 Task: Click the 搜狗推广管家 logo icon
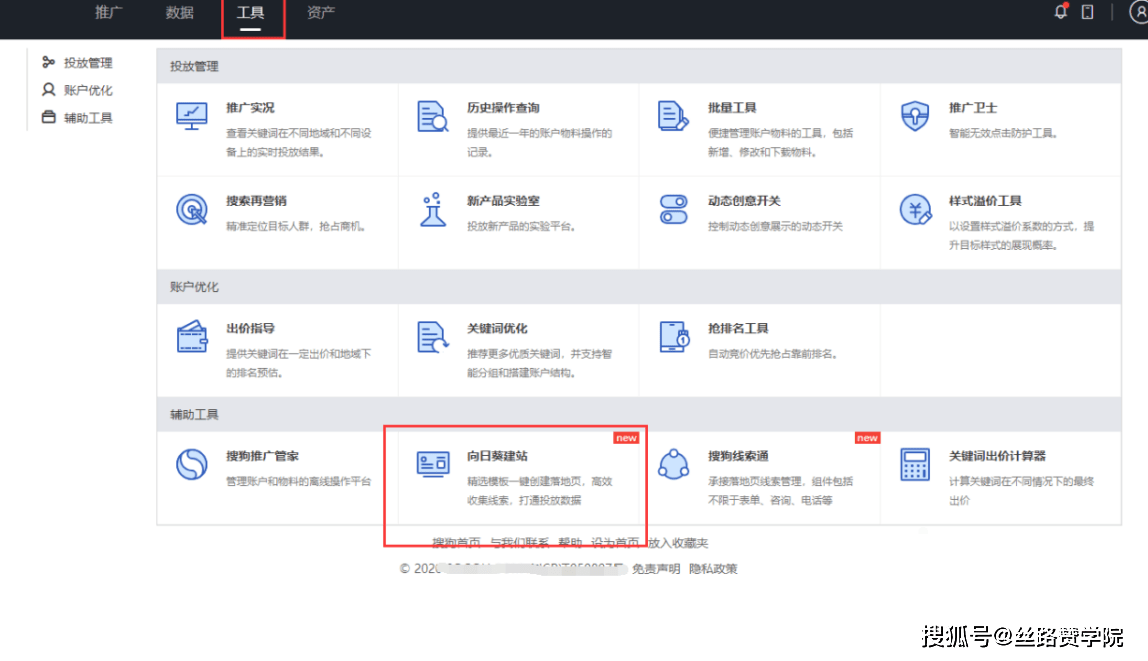coord(192,464)
